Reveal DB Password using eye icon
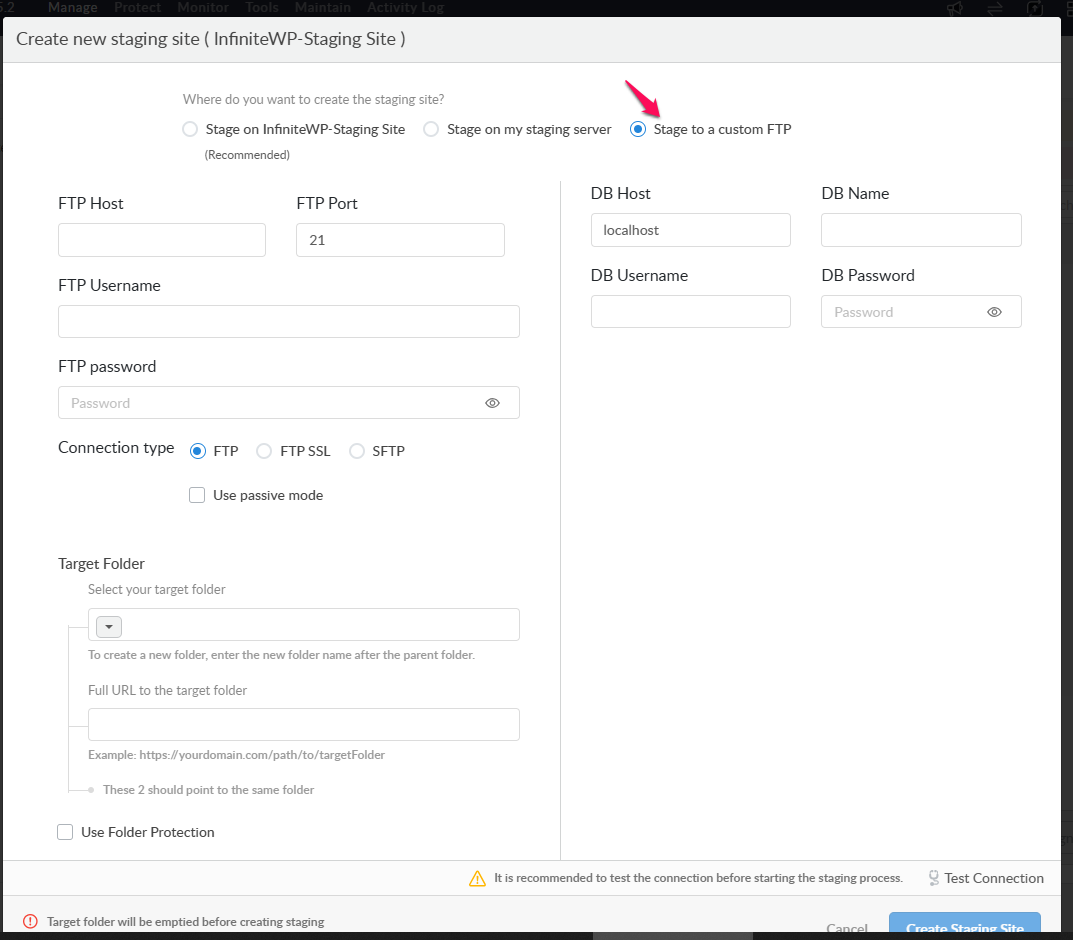Viewport: 1073px width, 940px height. (x=994, y=312)
